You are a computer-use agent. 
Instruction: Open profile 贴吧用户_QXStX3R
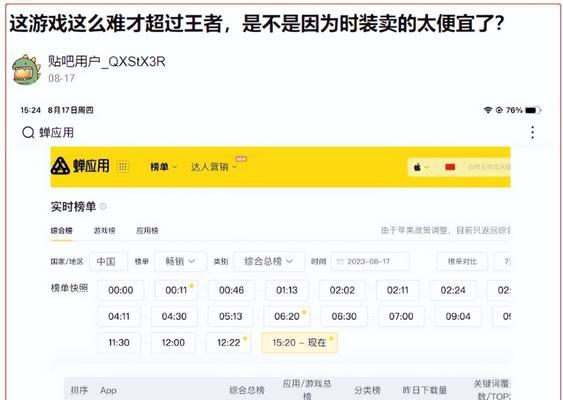107,62
